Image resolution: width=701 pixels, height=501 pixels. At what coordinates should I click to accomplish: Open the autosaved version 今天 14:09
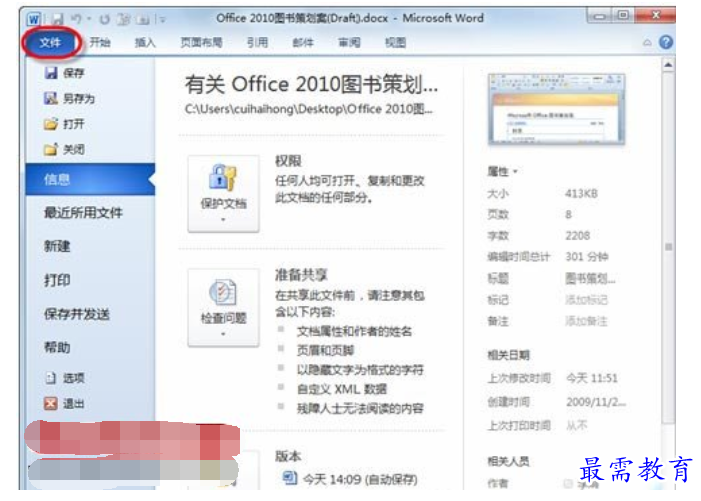tap(350, 479)
